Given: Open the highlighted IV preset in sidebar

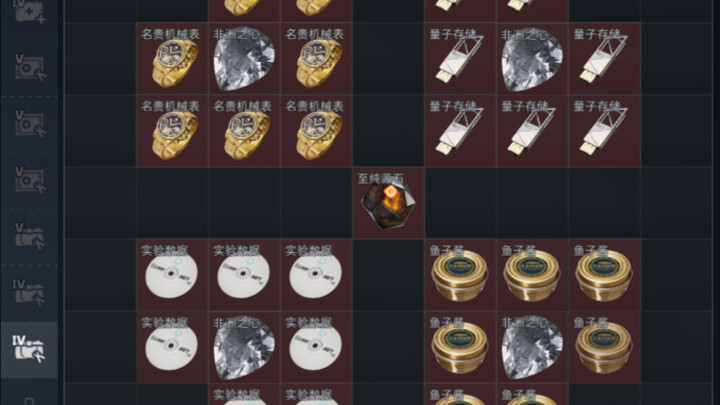Looking at the screenshot, I should tap(29, 350).
